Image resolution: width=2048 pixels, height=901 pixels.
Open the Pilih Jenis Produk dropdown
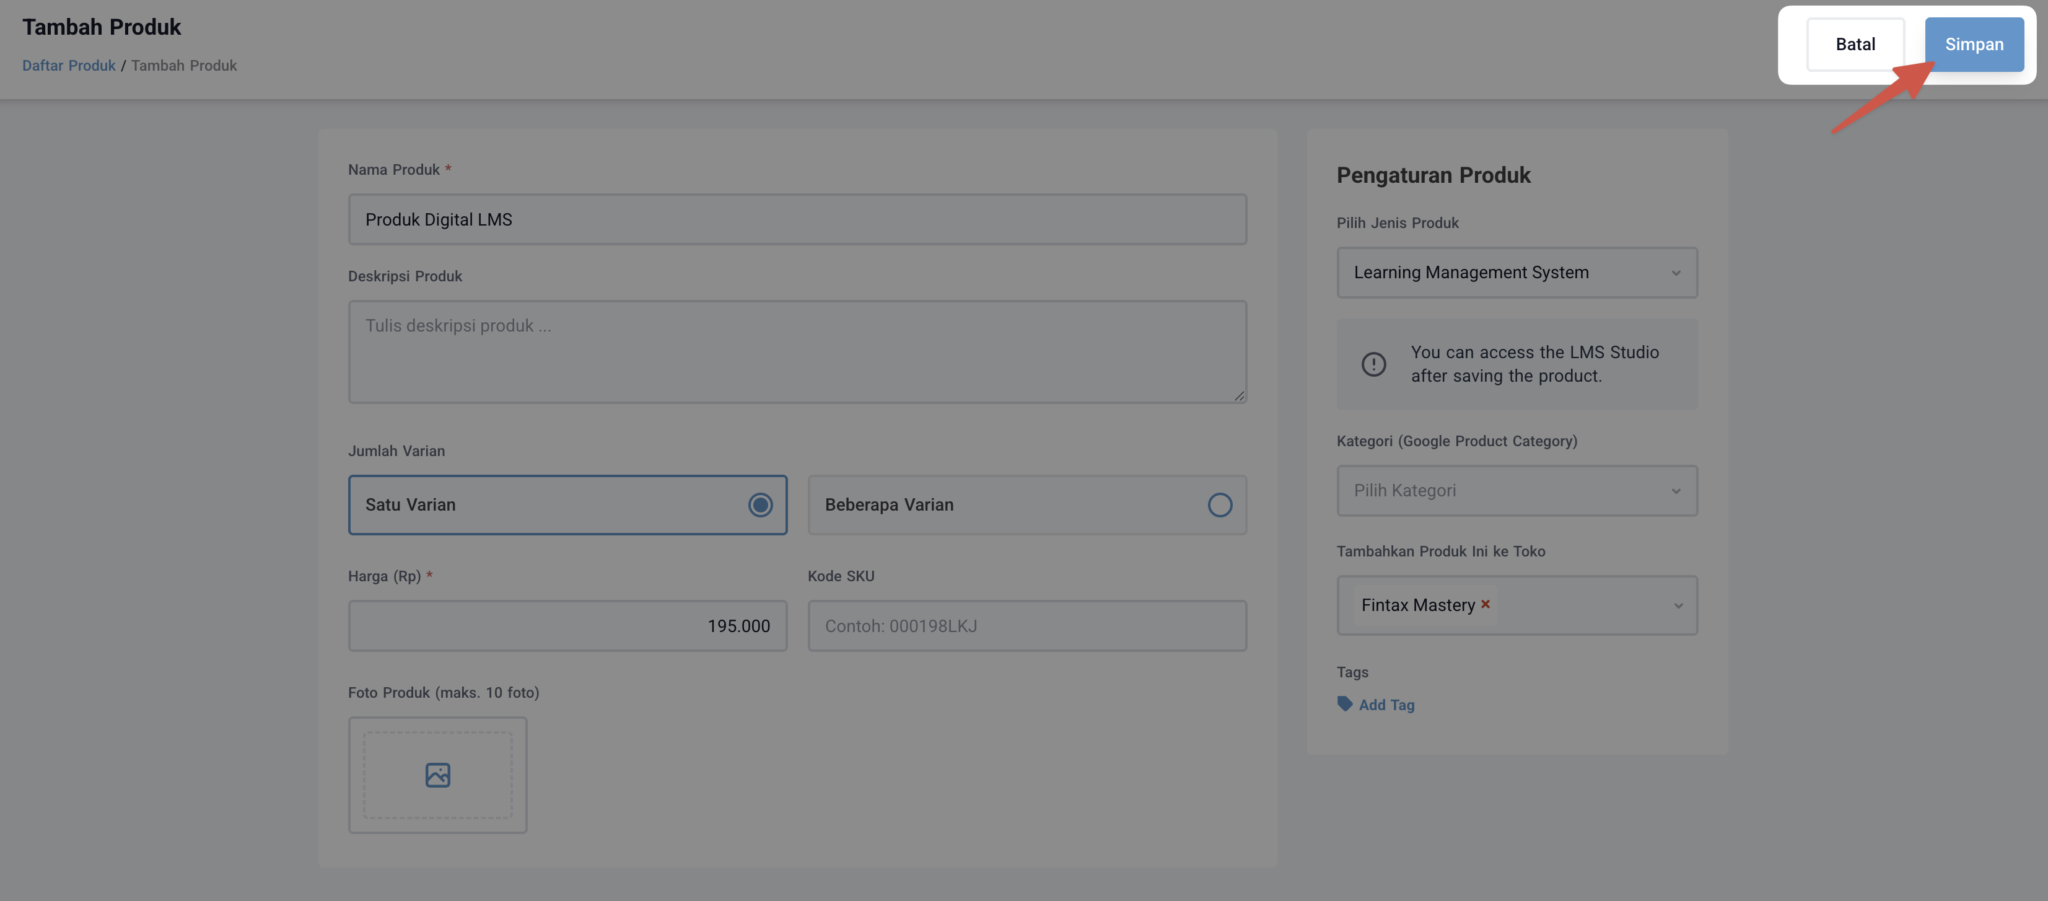coord(1516,272)
